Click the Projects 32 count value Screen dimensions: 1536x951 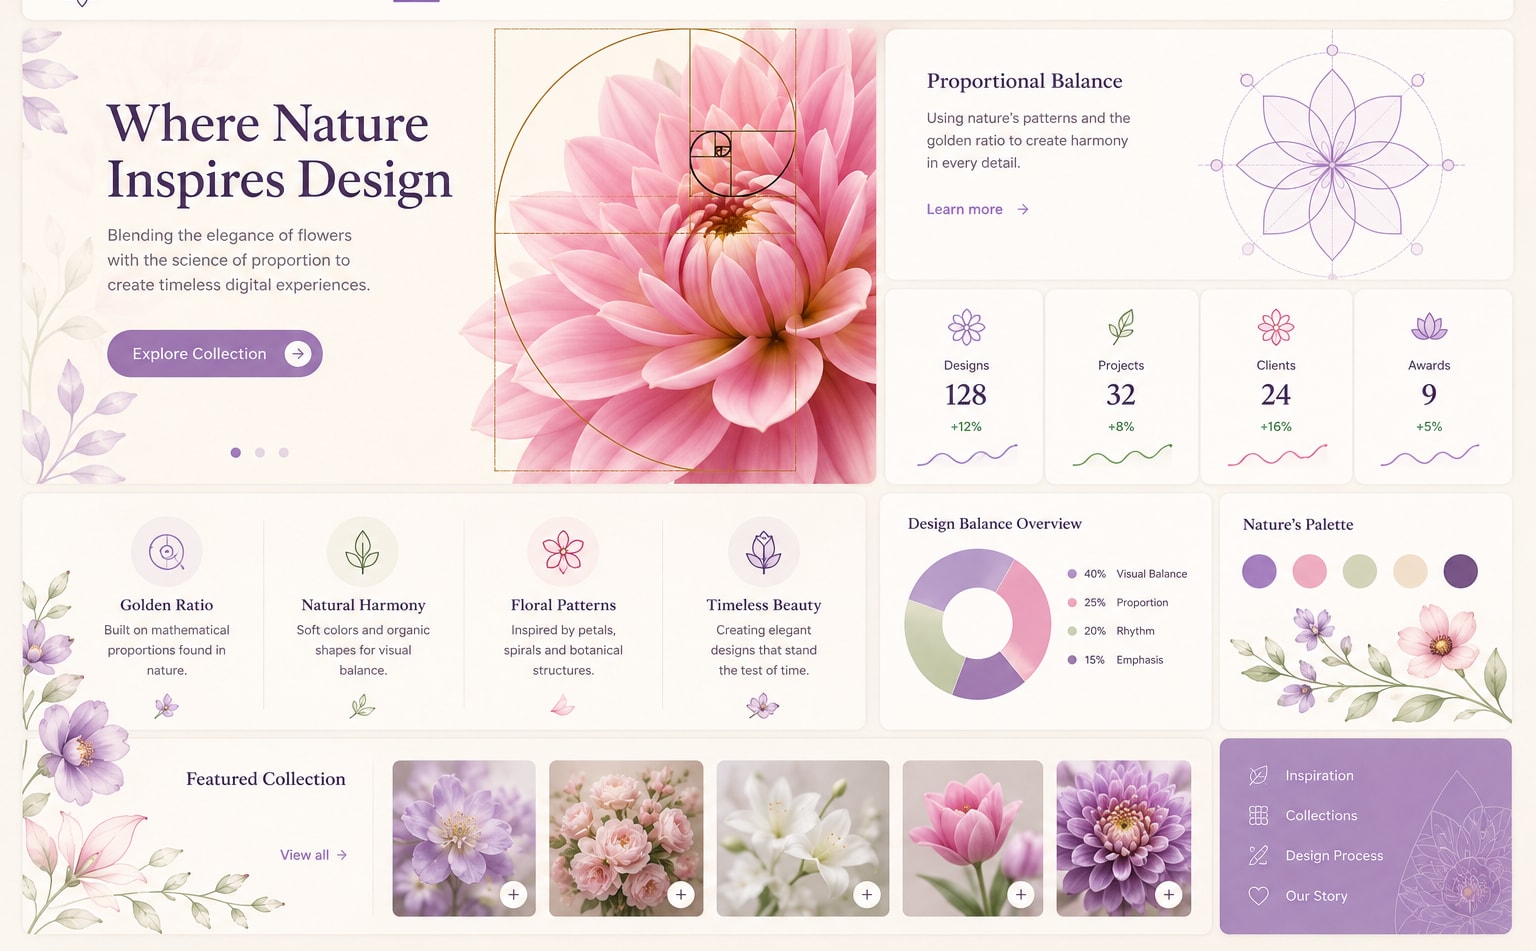tap(1121, 395)
